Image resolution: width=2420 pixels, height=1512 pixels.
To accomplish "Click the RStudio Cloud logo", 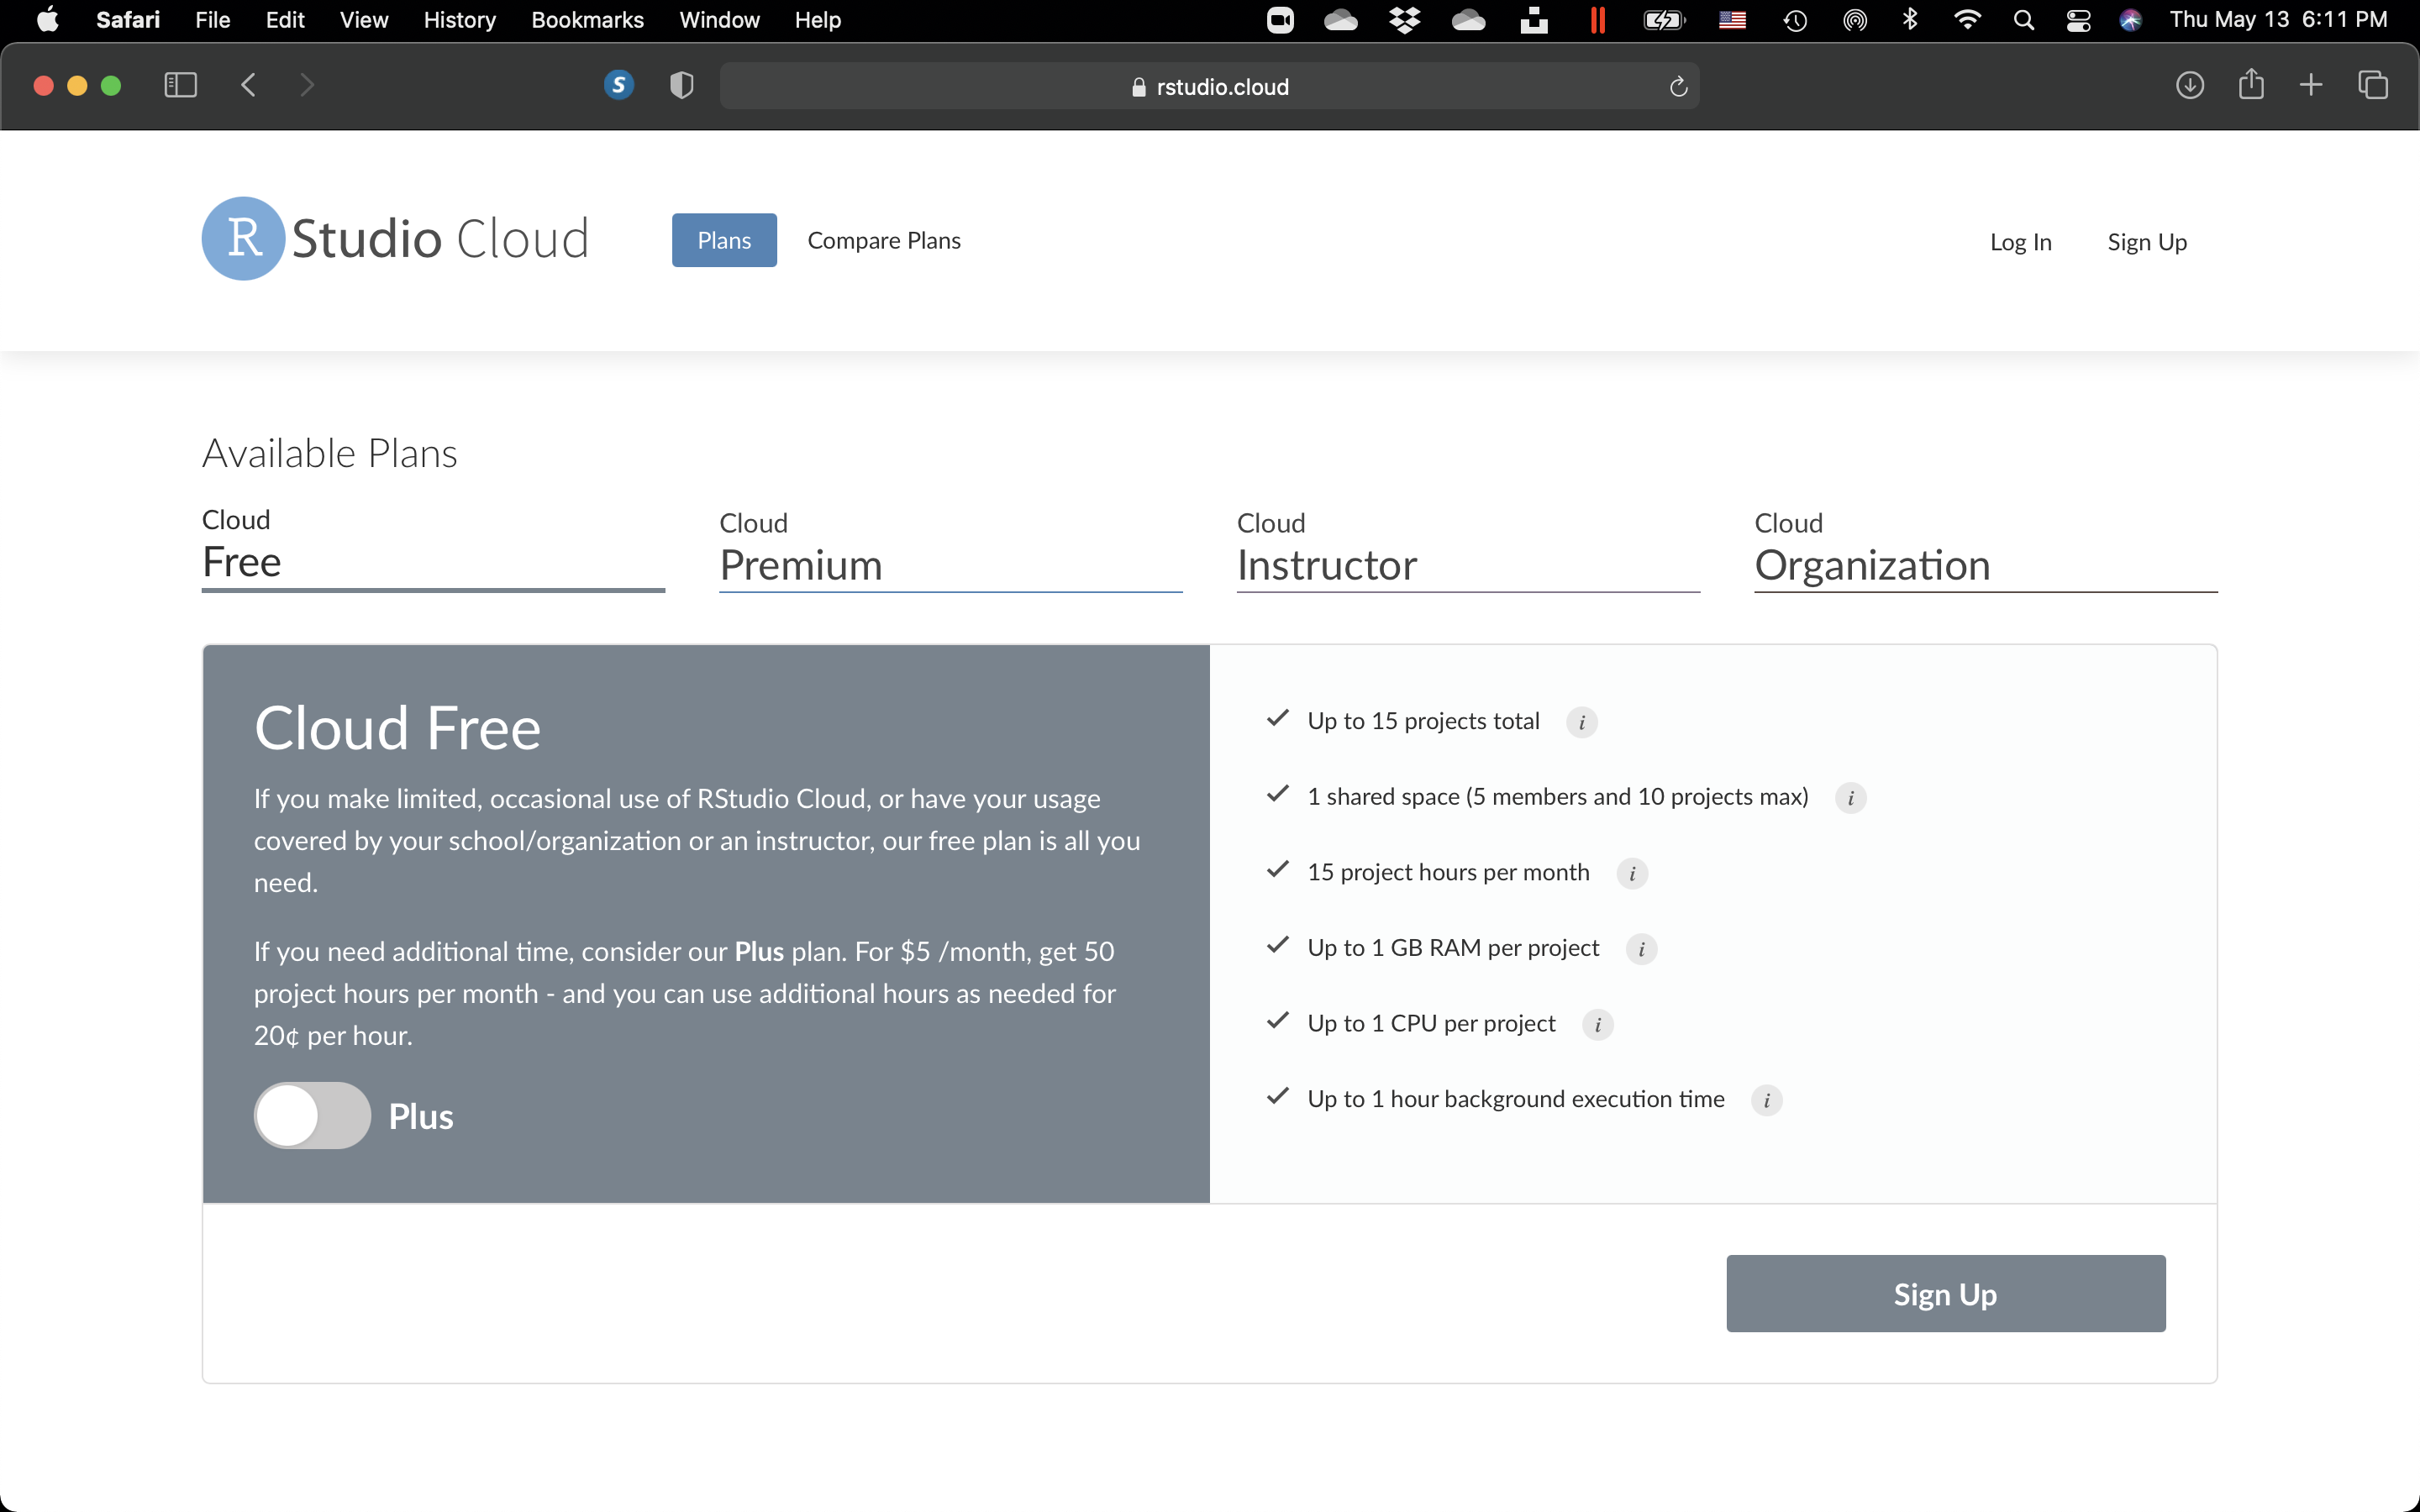I will (x=395, y=239).
